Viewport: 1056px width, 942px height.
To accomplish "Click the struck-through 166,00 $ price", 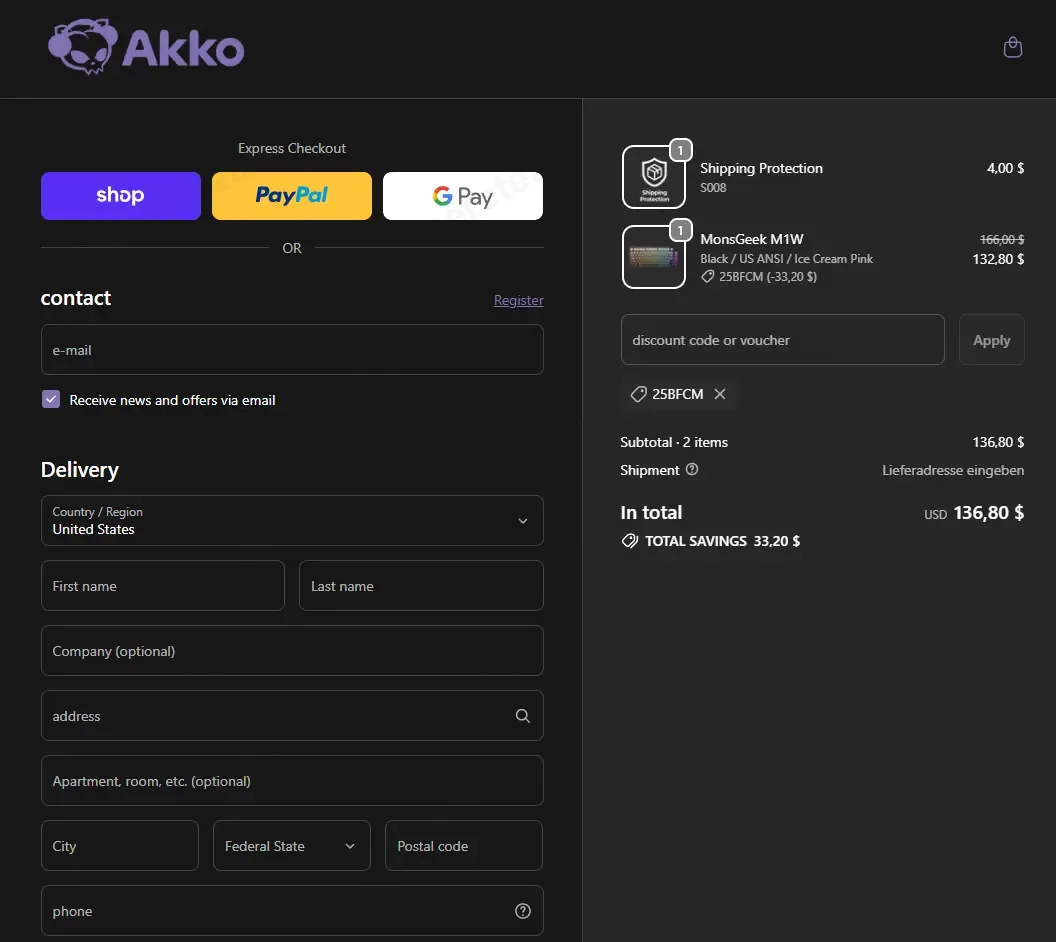I will (1001, 240).
